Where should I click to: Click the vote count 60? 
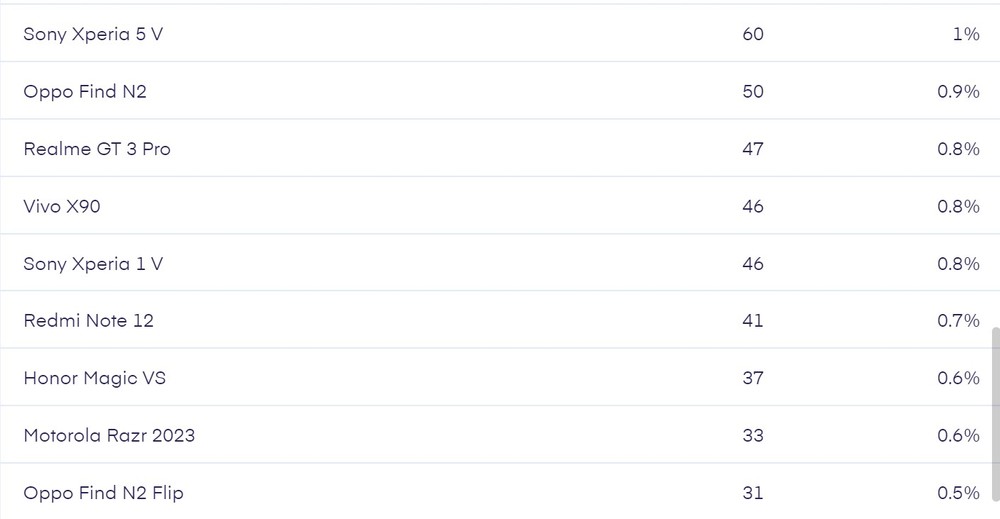coord(753,34)
